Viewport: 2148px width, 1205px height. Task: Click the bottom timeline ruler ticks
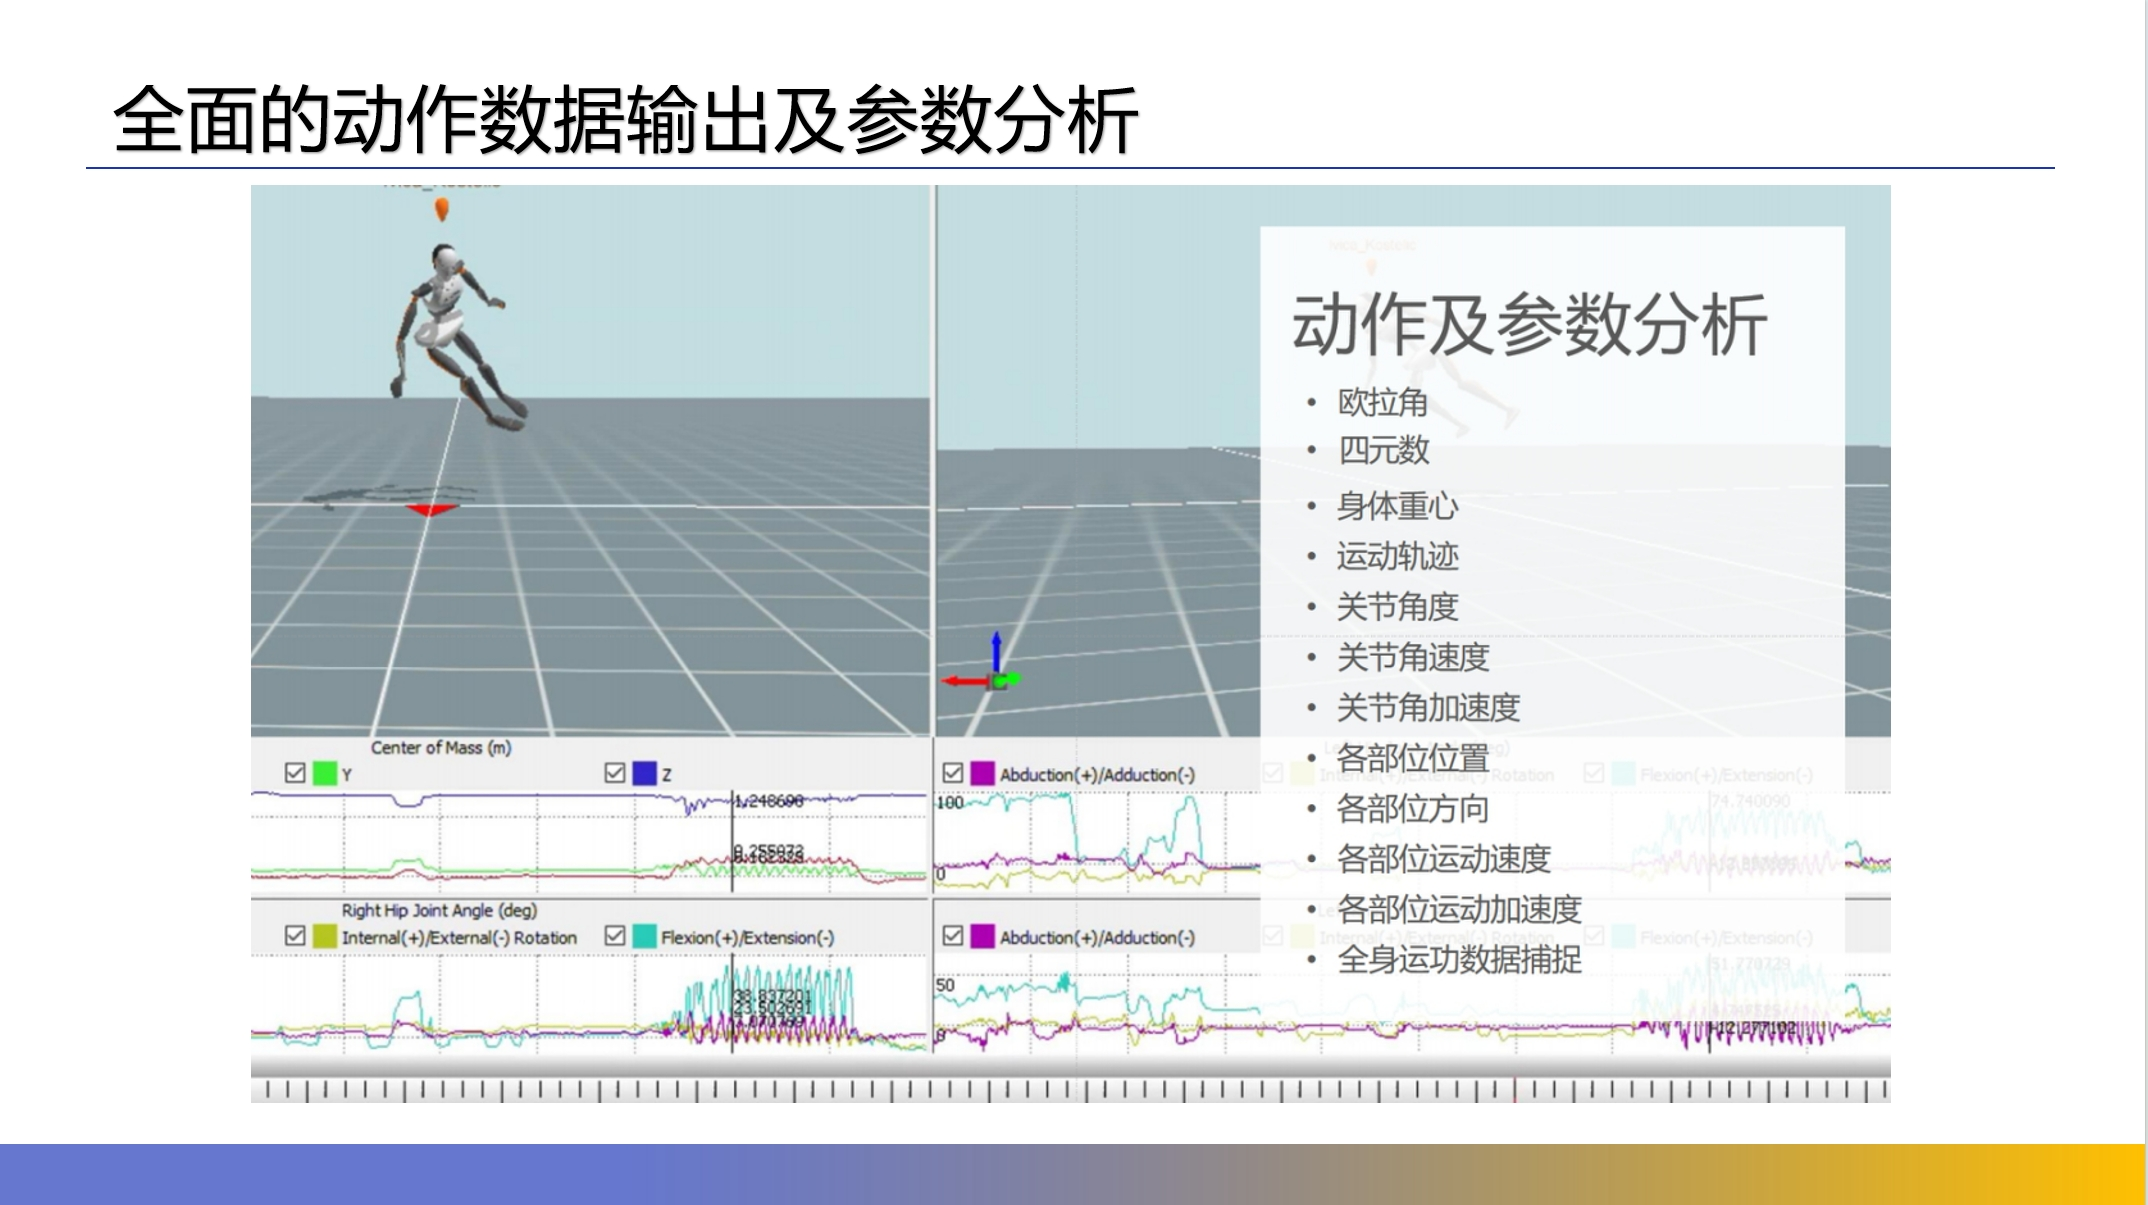point(1070,1090)
